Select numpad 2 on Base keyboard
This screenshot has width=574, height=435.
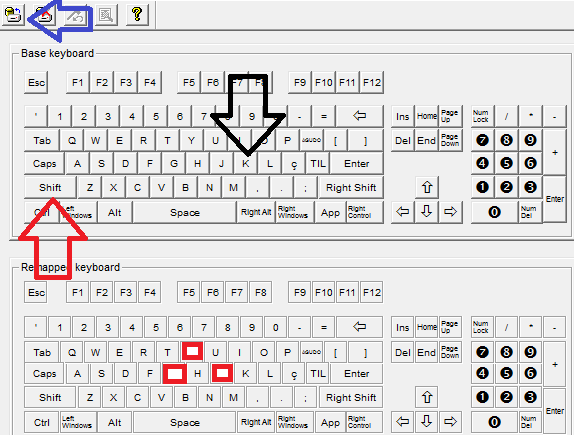[x=506, y=187]
